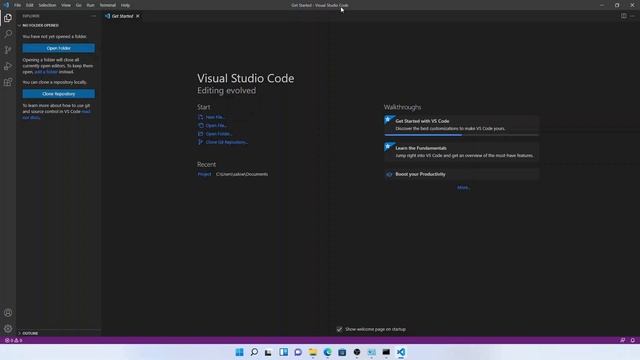Open the Terminal menu
This screenshot has height=360, width=640.
tap(108, 5)
